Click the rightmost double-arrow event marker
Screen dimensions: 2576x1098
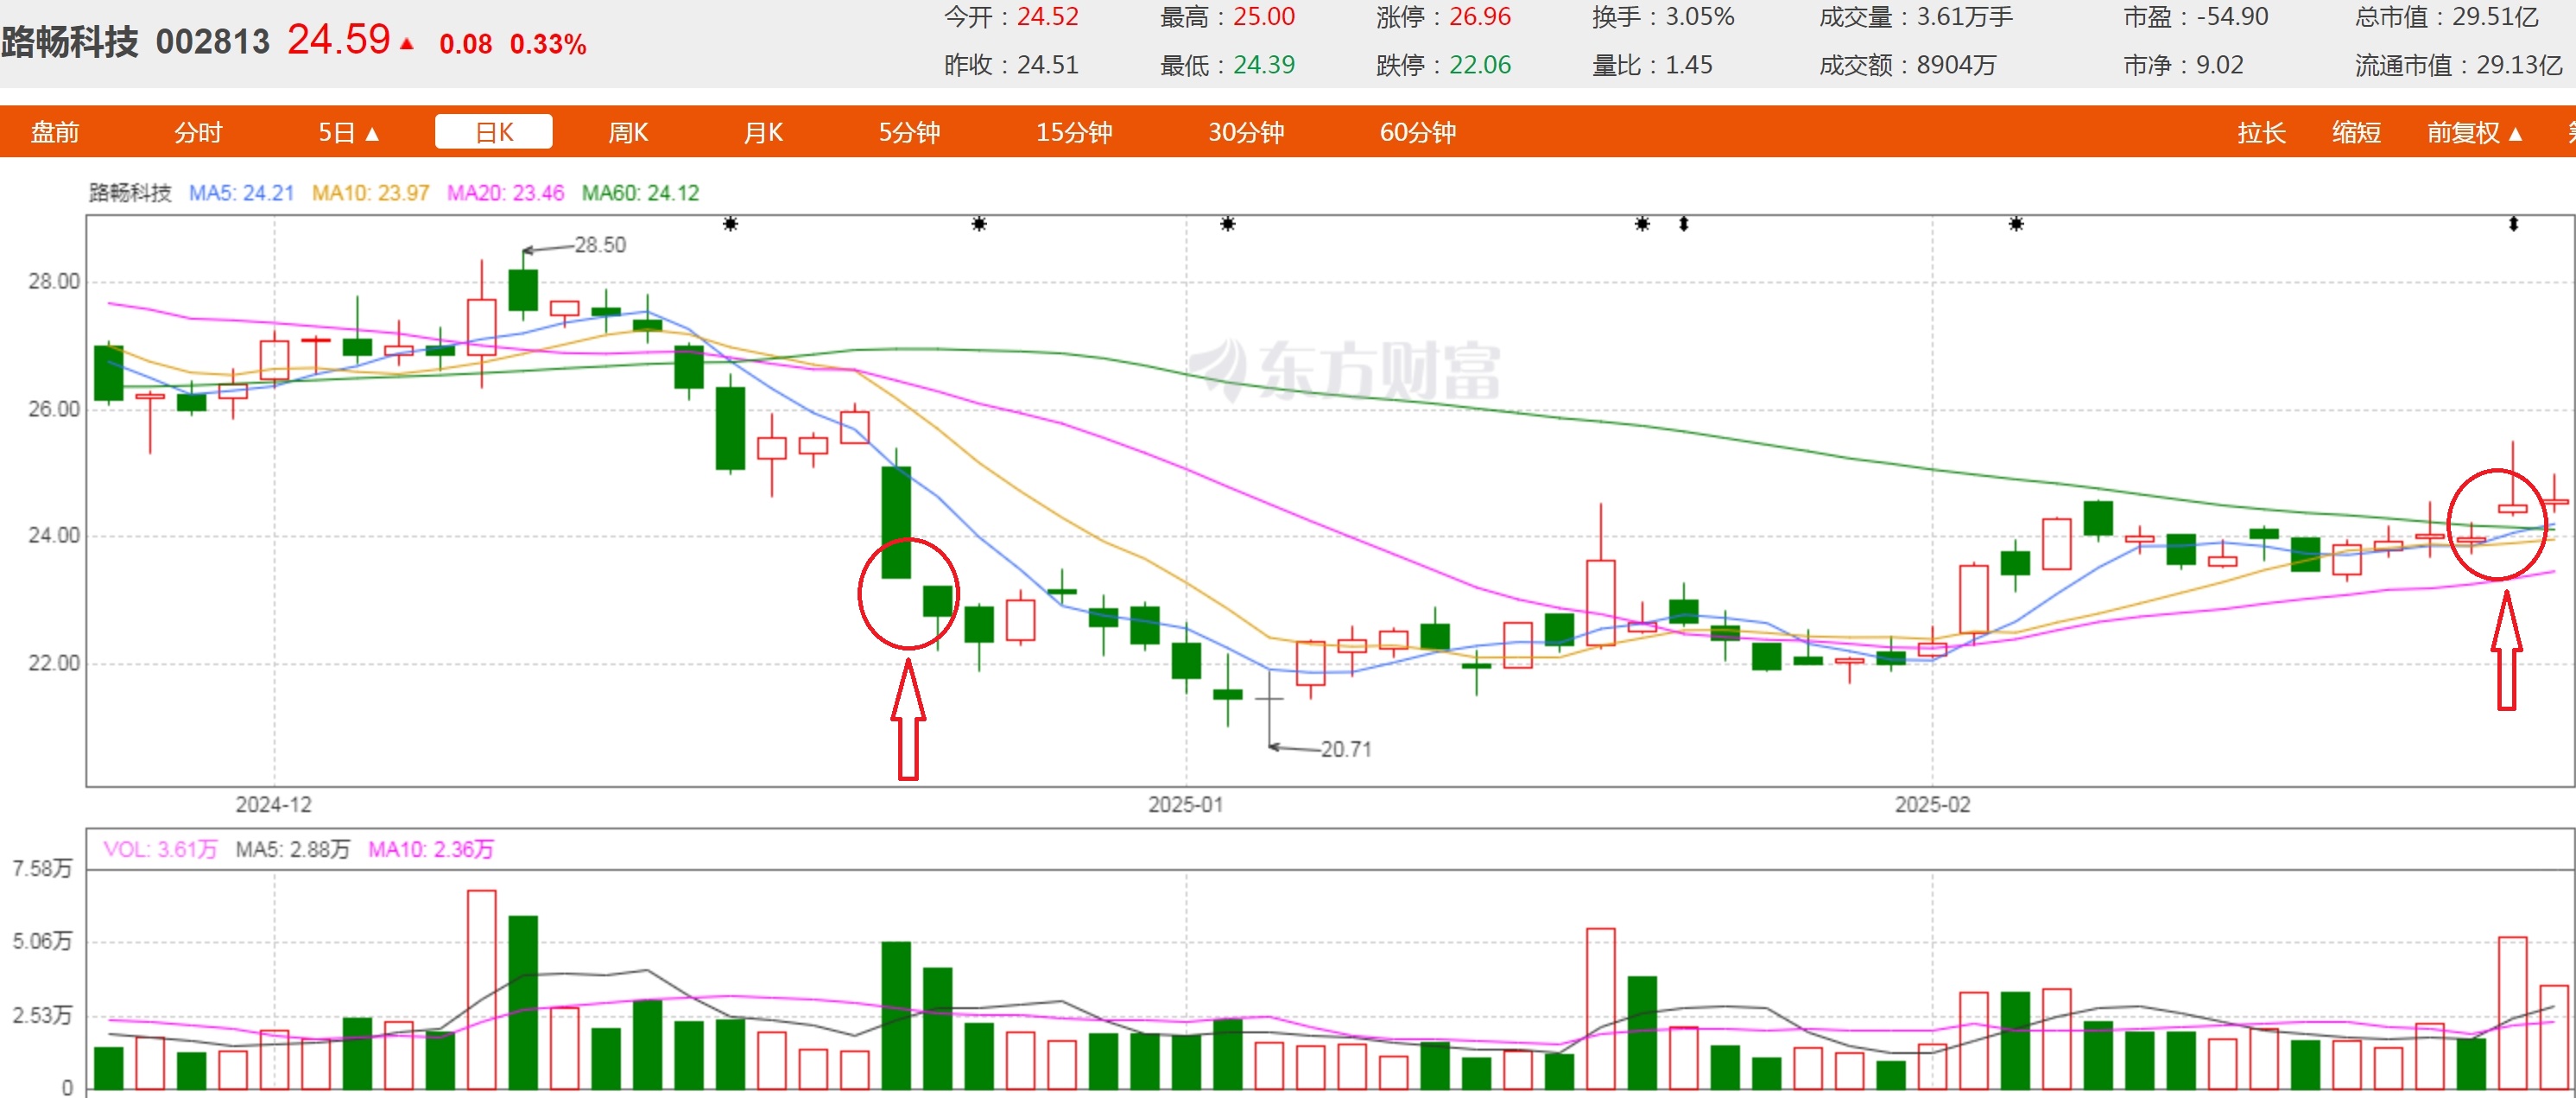pyautogui.click(x=2514, y=224)
